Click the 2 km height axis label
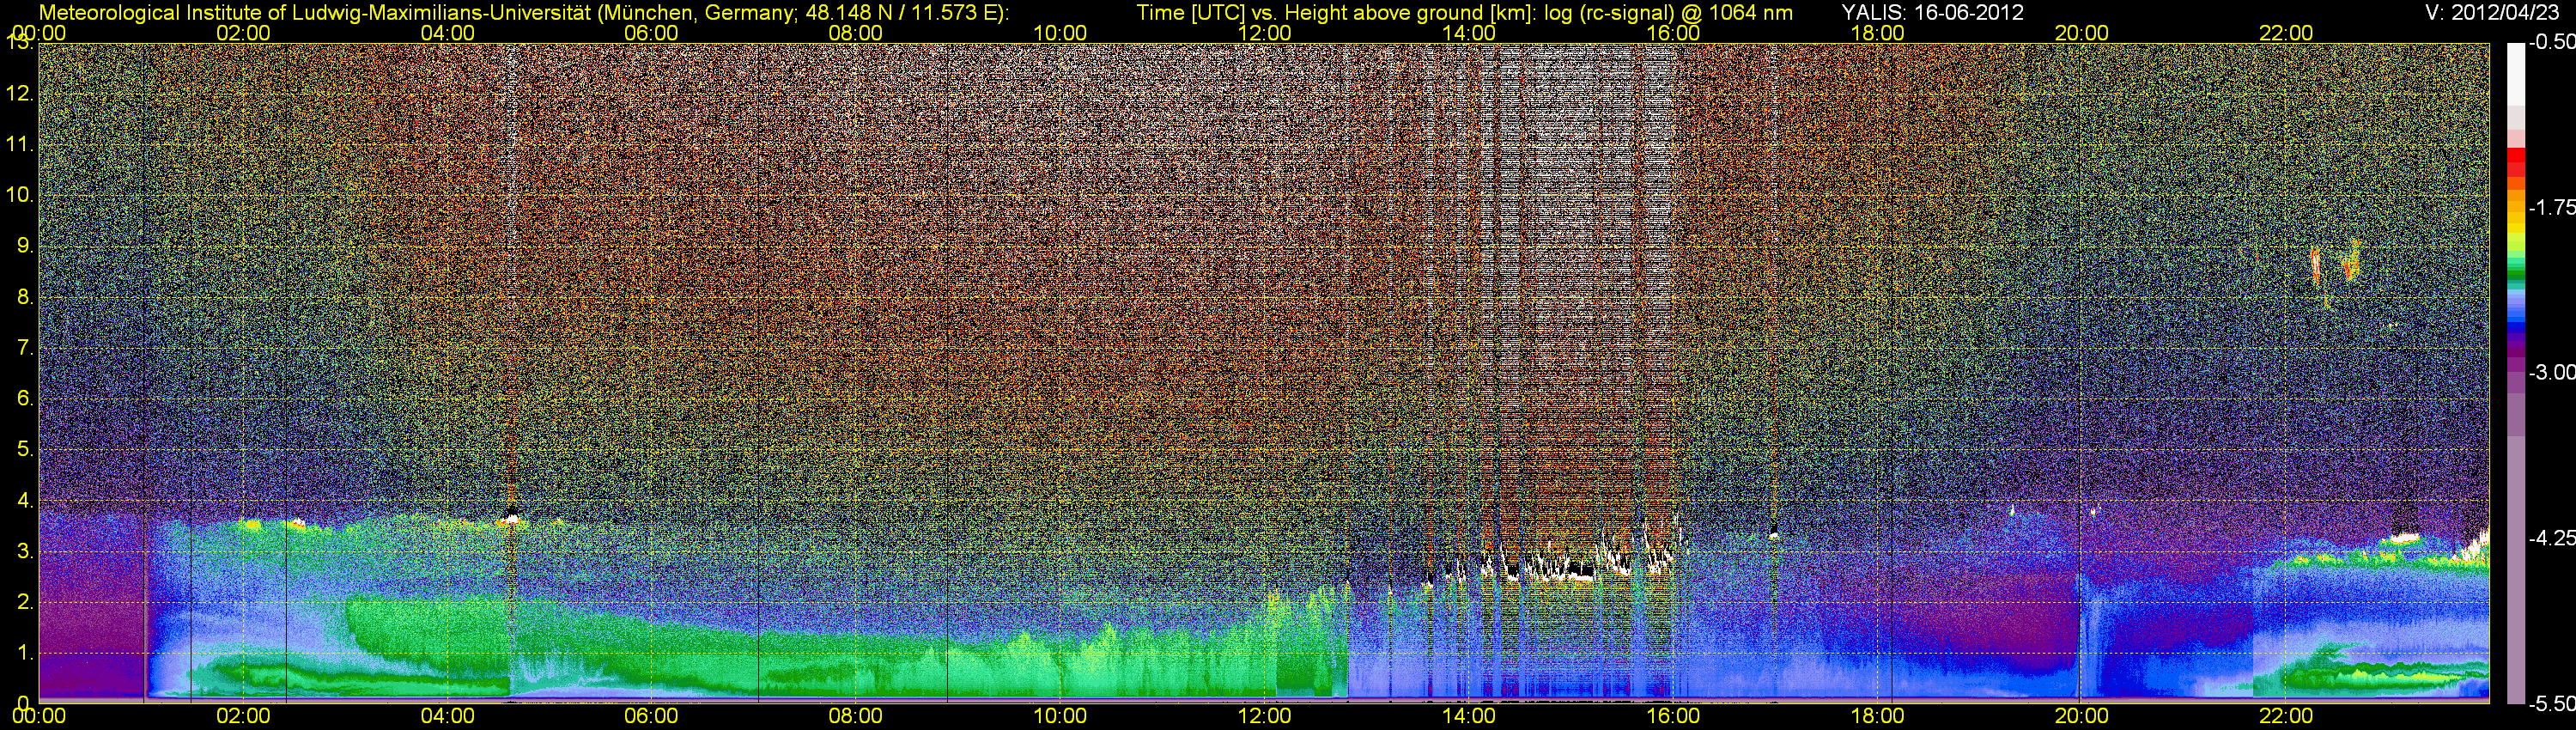The image size is (2576, 730). point(25,602)
